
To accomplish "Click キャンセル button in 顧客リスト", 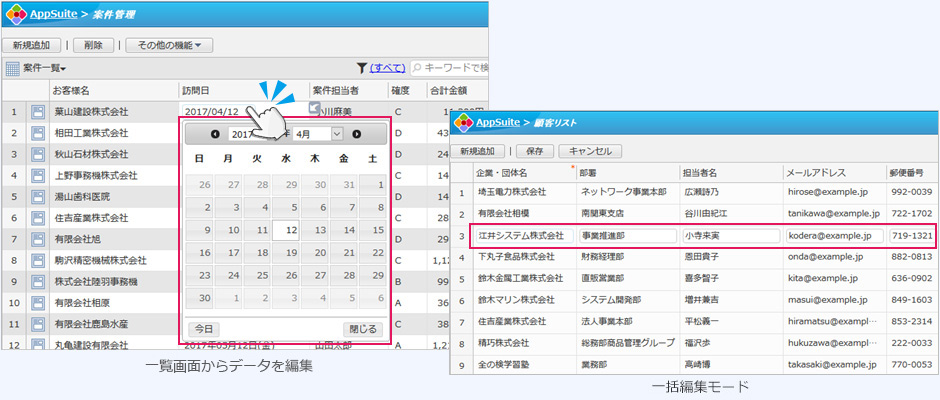I will (x=589, y=151).
